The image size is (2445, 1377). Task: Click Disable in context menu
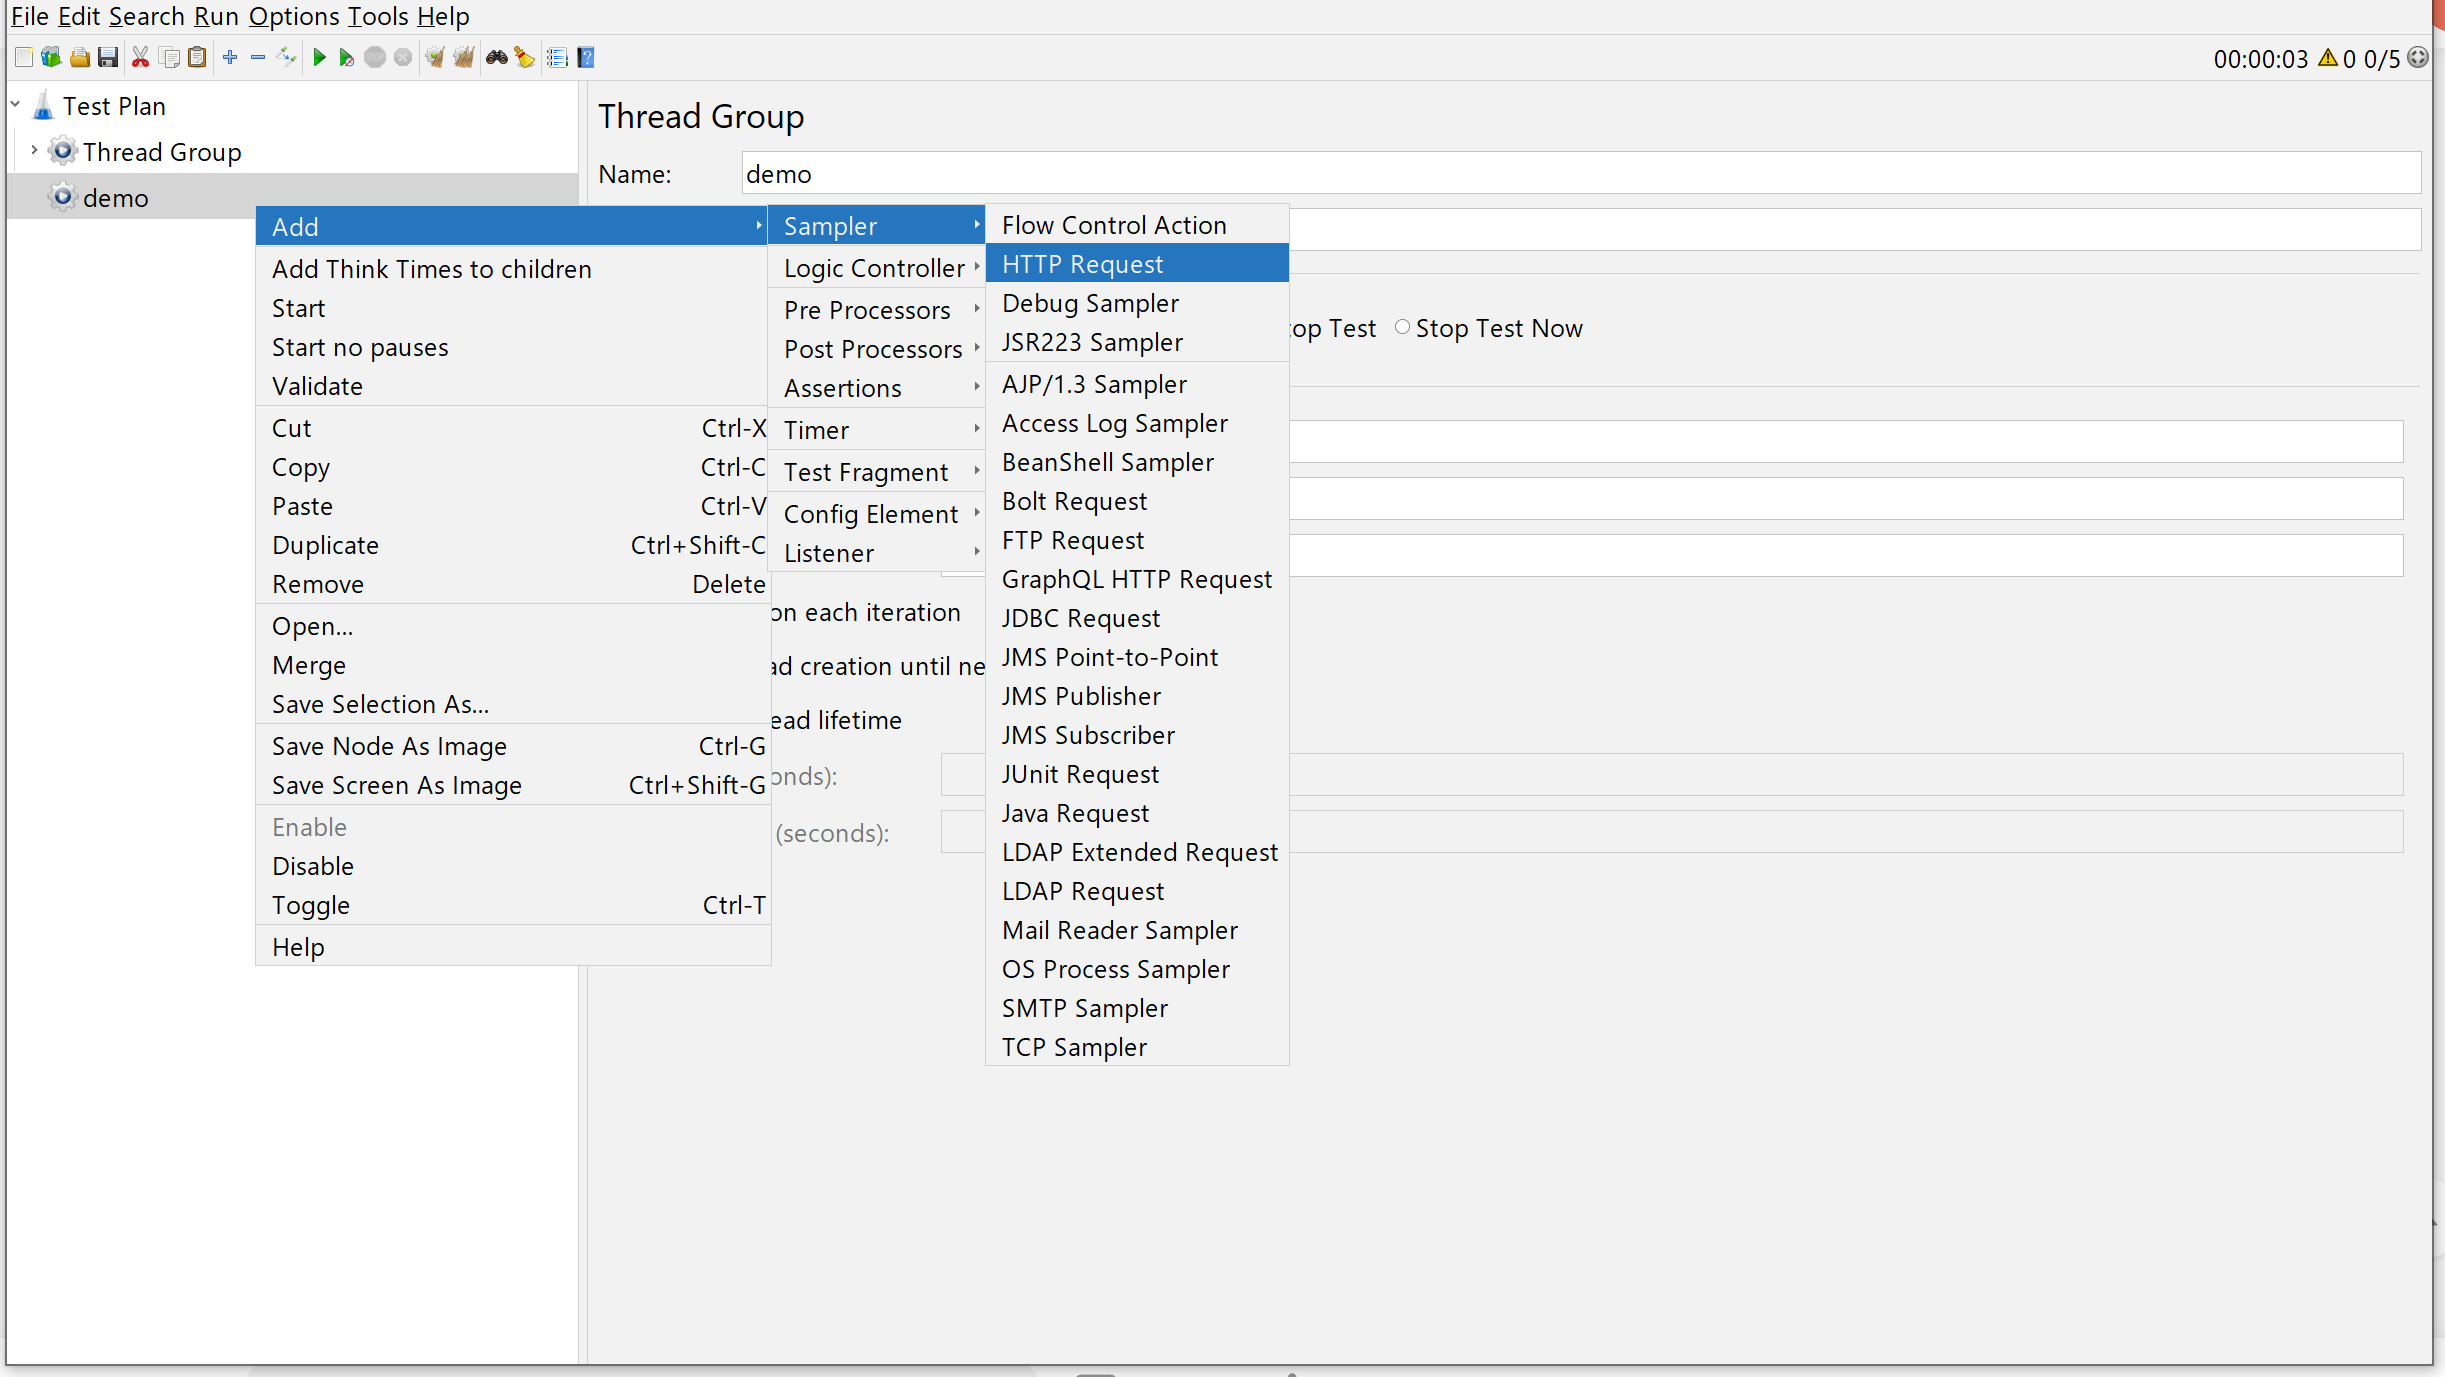513,866
